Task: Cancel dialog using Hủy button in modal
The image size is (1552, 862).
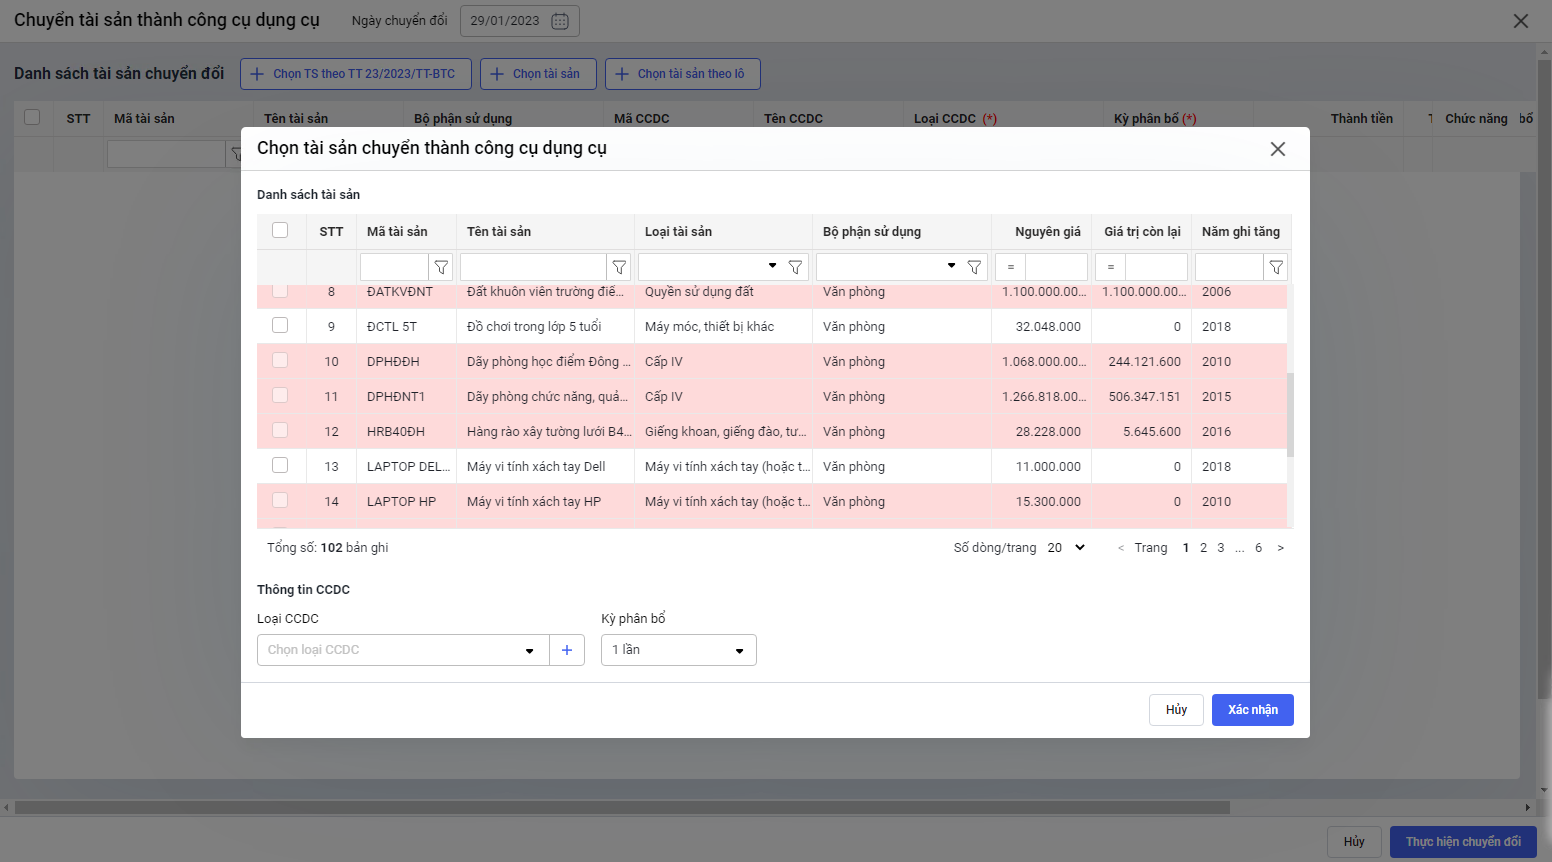Action: click(x=1176, y=710)
